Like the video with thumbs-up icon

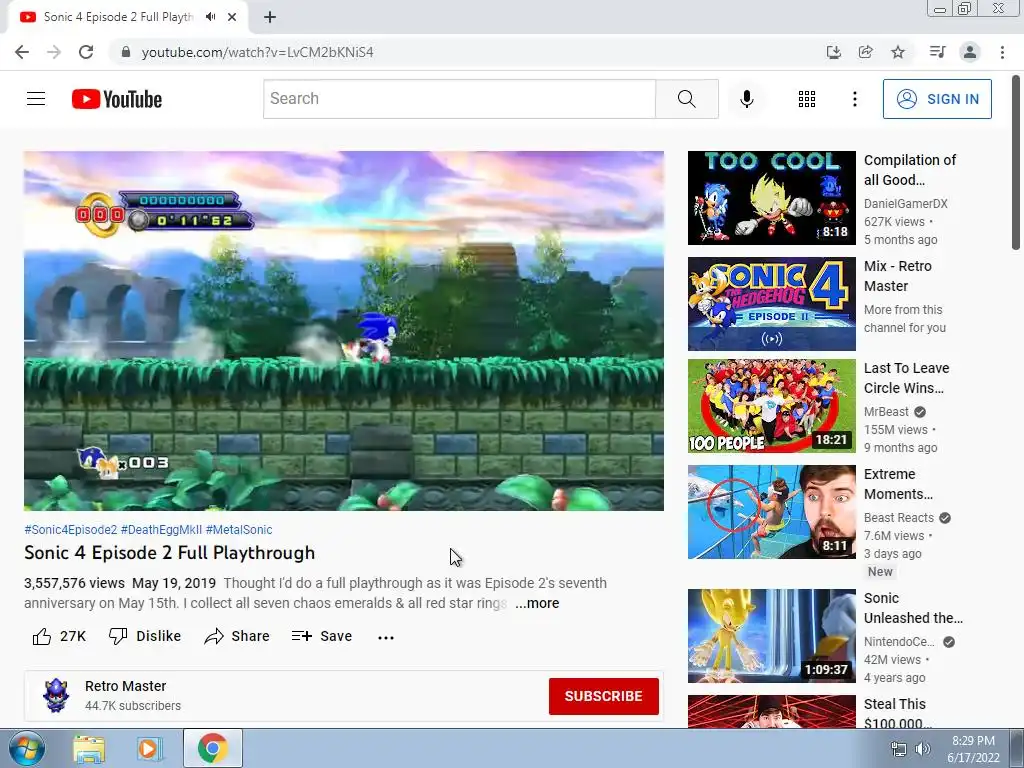point(42,636)
